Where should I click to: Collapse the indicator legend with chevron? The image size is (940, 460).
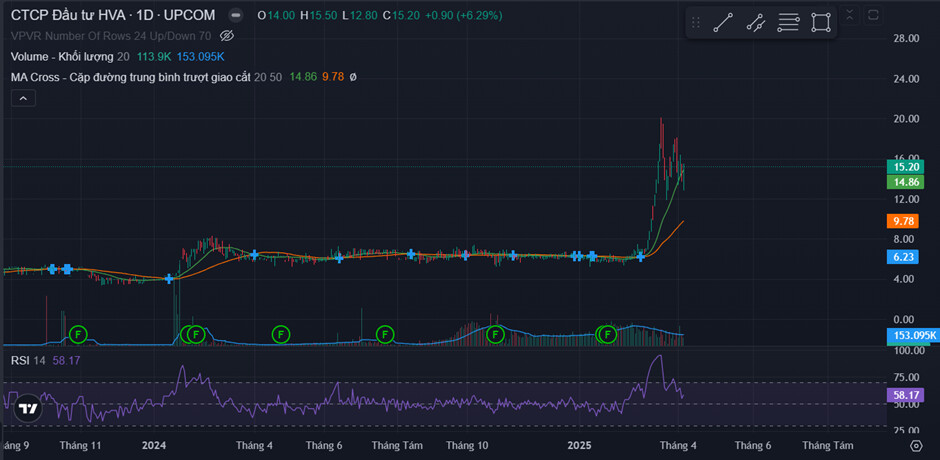click(x=22, y=97)
